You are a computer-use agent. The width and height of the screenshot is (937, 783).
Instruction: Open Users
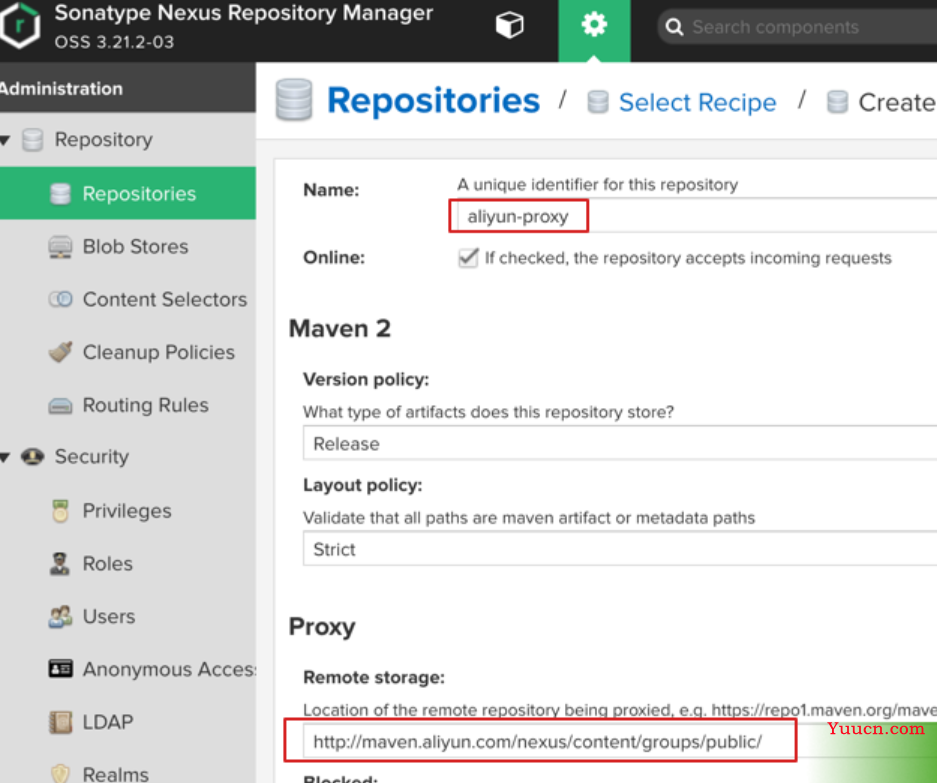tap(109, 616)
